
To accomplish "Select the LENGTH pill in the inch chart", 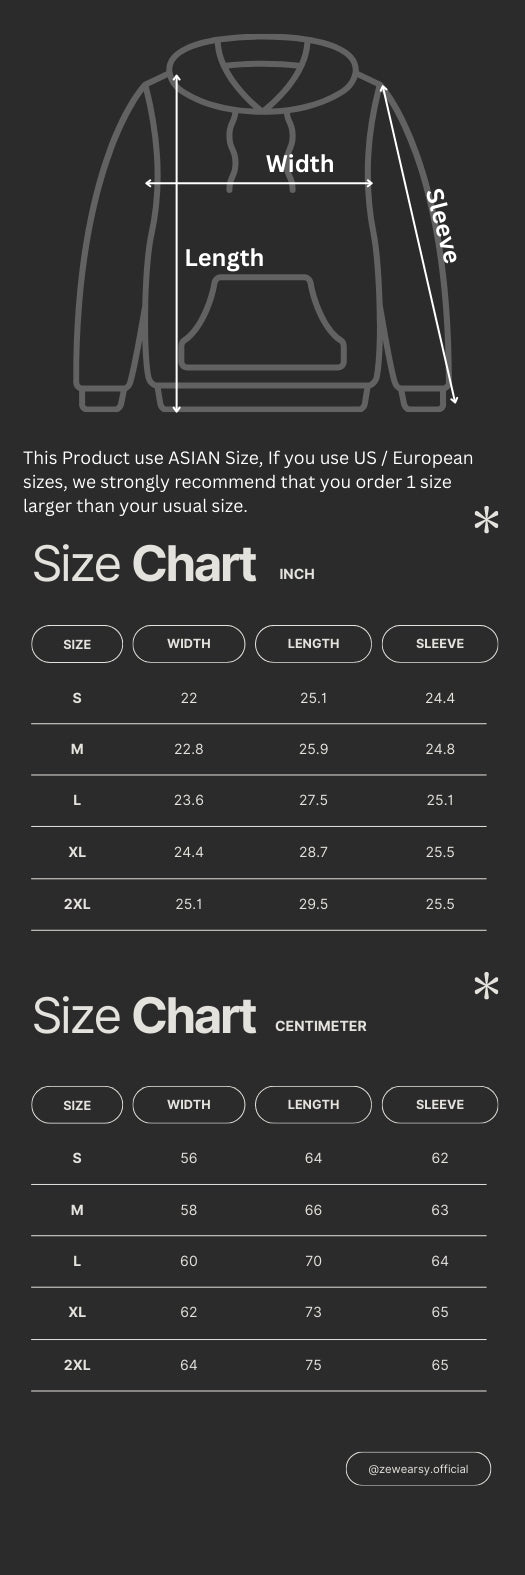I will point(313,644).
